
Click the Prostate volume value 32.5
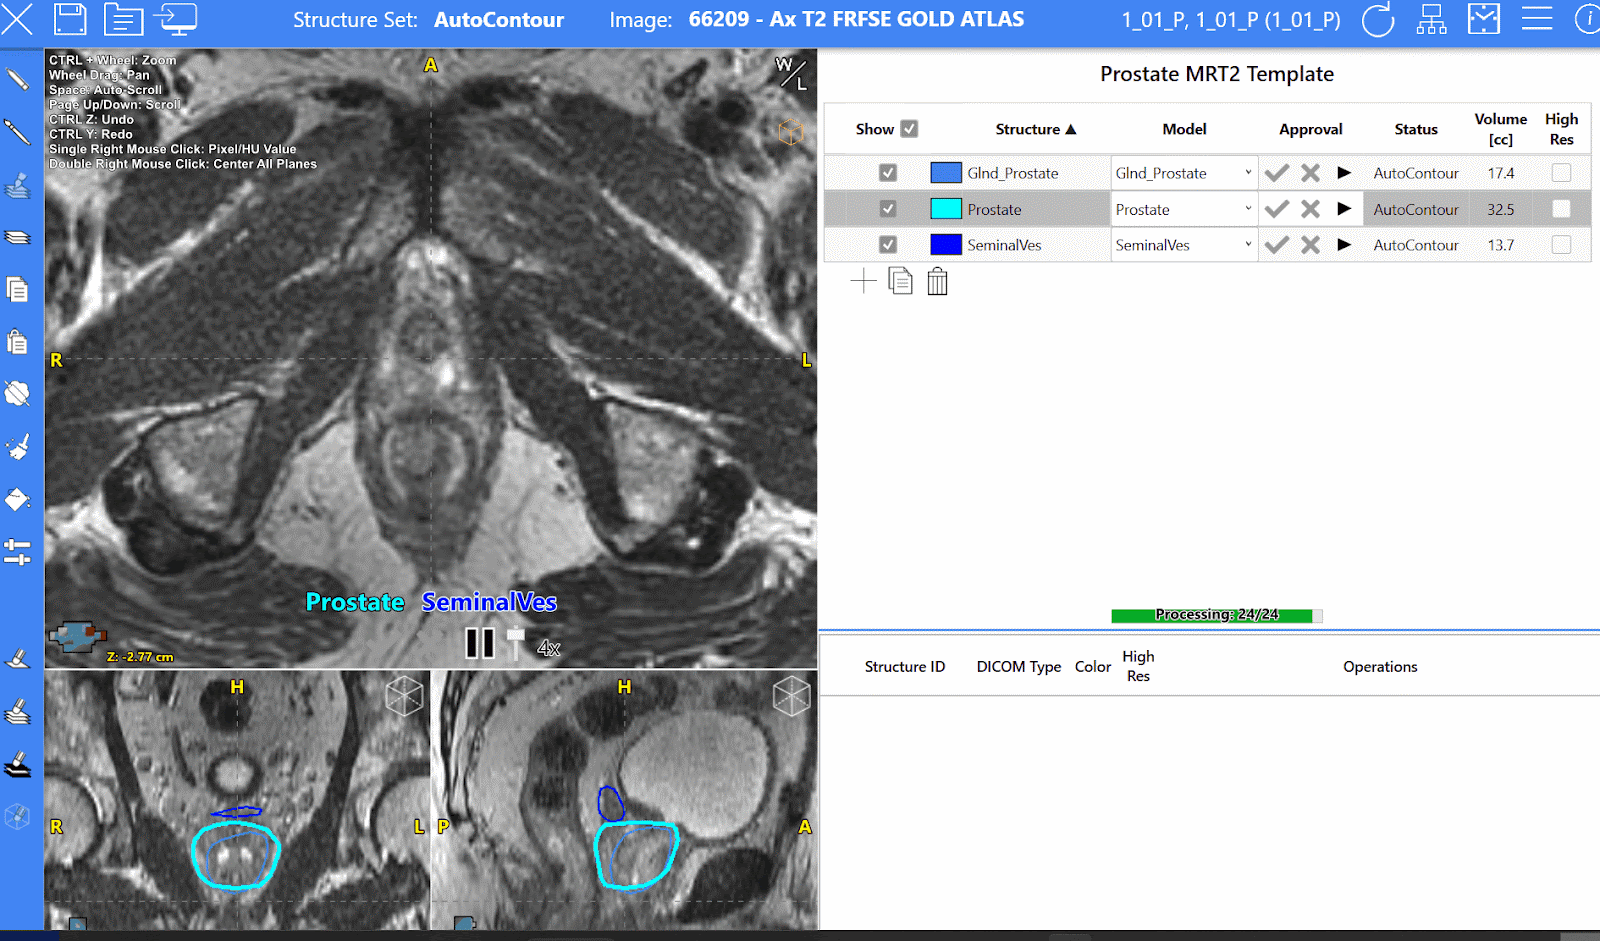(x=1500, y=209)
